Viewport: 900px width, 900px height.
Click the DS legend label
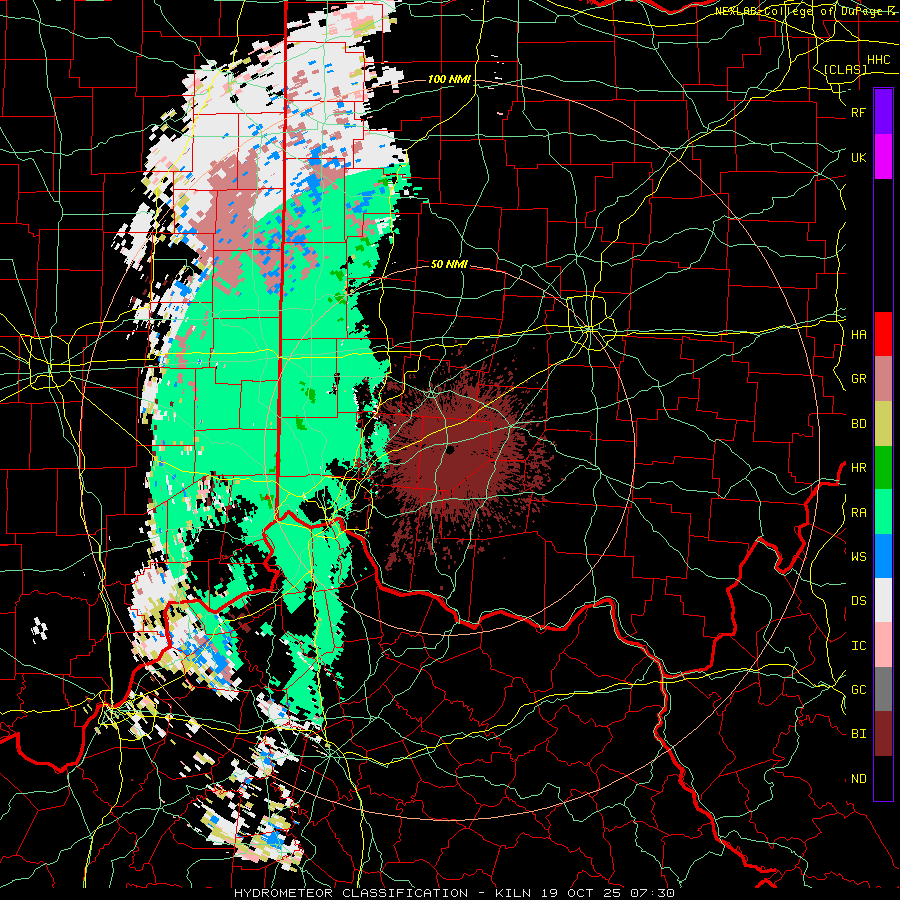pyautogui.click(x=858, y=601)
